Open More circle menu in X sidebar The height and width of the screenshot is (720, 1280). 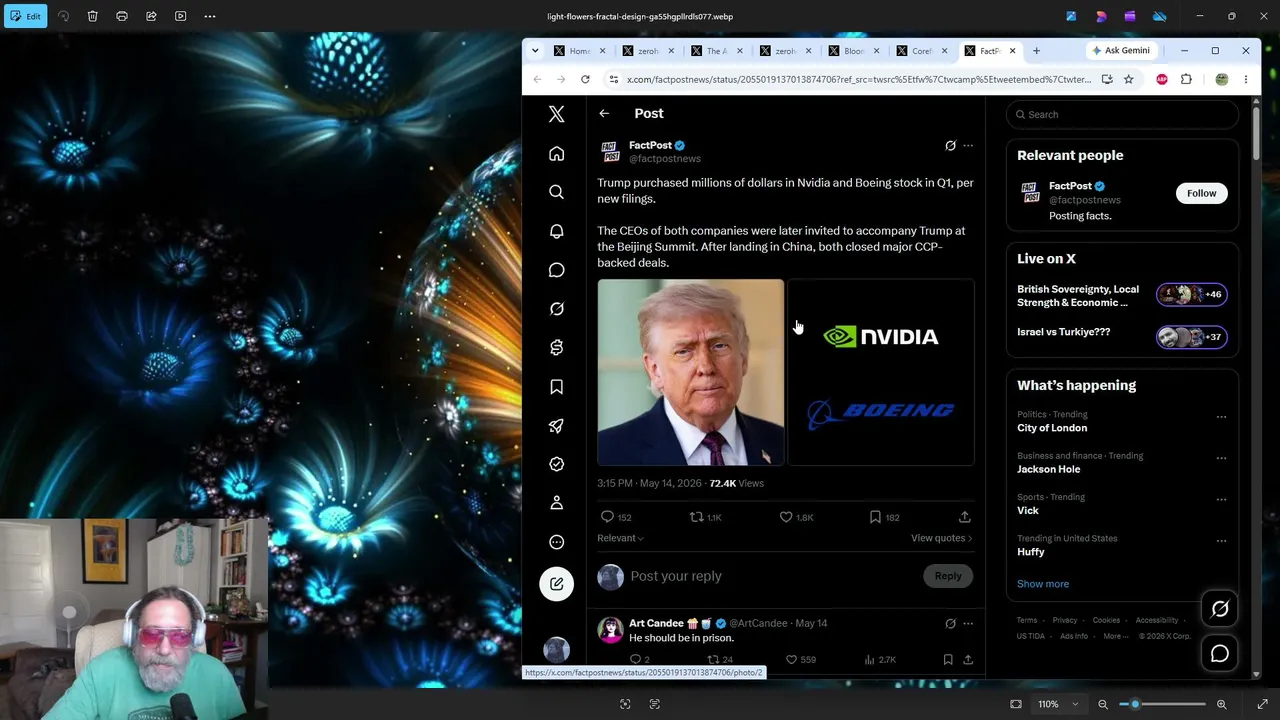pyautogui.click(x=557, y=542)
